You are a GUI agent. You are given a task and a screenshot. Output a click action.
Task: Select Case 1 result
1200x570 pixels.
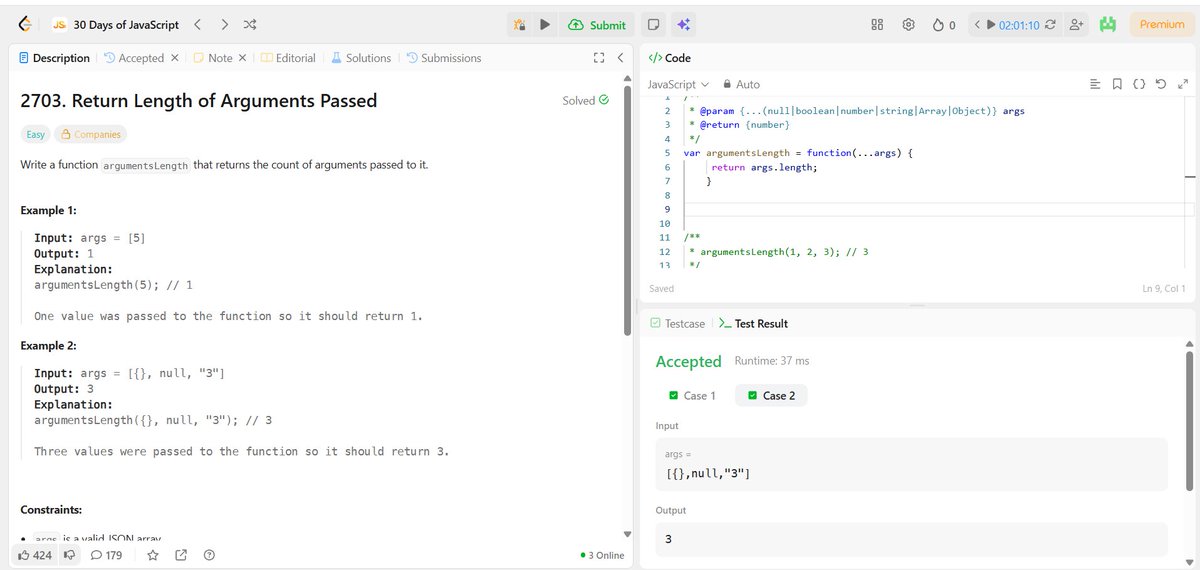tap(691, 395)
